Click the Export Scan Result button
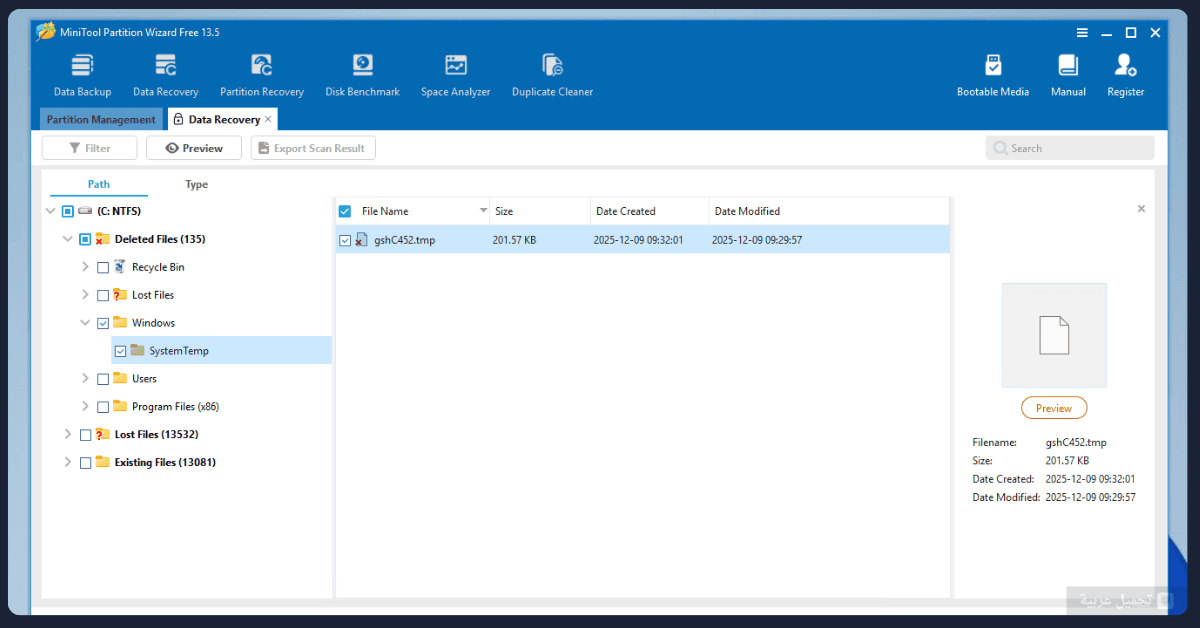Screen dimensions: 1200x628 (x=313, y=148)
